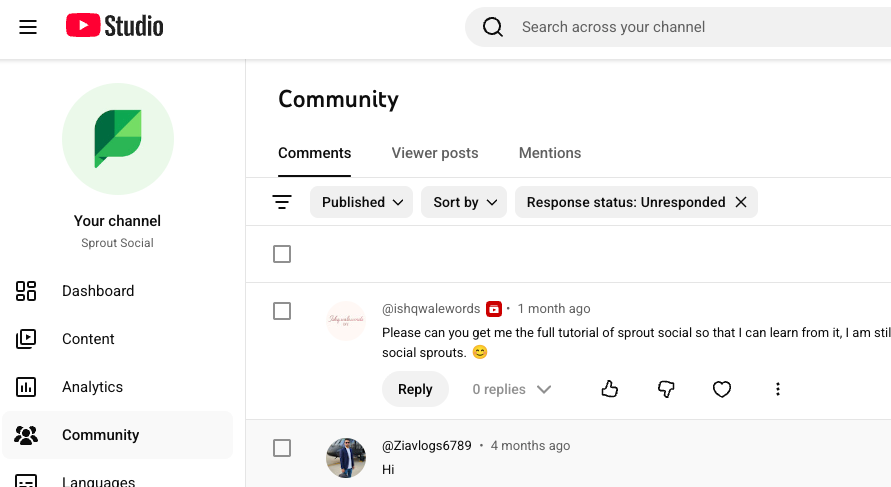Like the @ishqwalewords comment with thumbs up
The width and height of the screenshot is (891, 487).
[610, 389]
